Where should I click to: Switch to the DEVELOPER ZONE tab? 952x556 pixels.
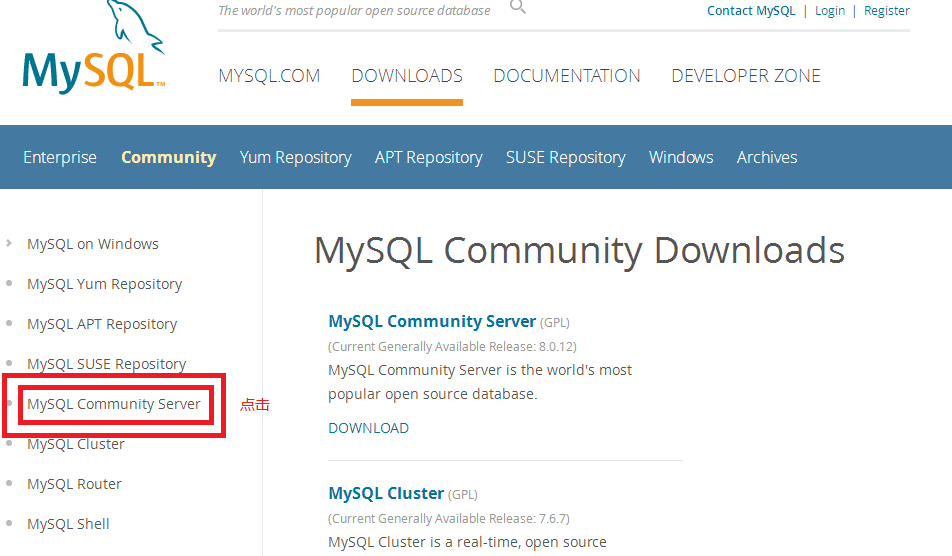click(746, 76)
